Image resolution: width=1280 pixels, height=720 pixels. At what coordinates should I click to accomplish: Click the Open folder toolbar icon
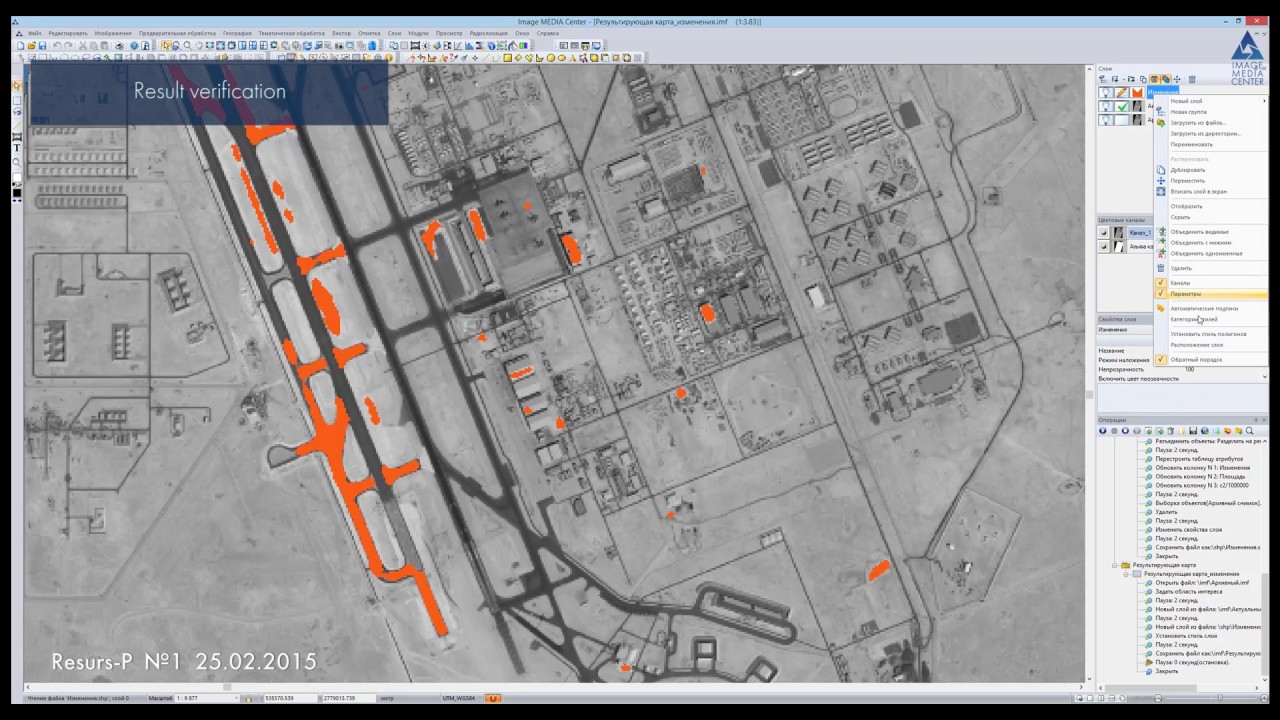[32, 46]
